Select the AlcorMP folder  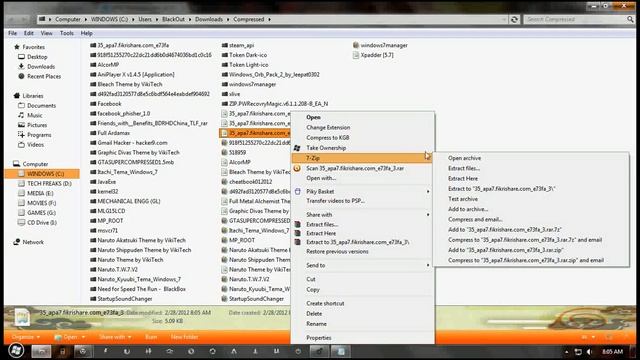pyautogui.click(x=108, y=64)
